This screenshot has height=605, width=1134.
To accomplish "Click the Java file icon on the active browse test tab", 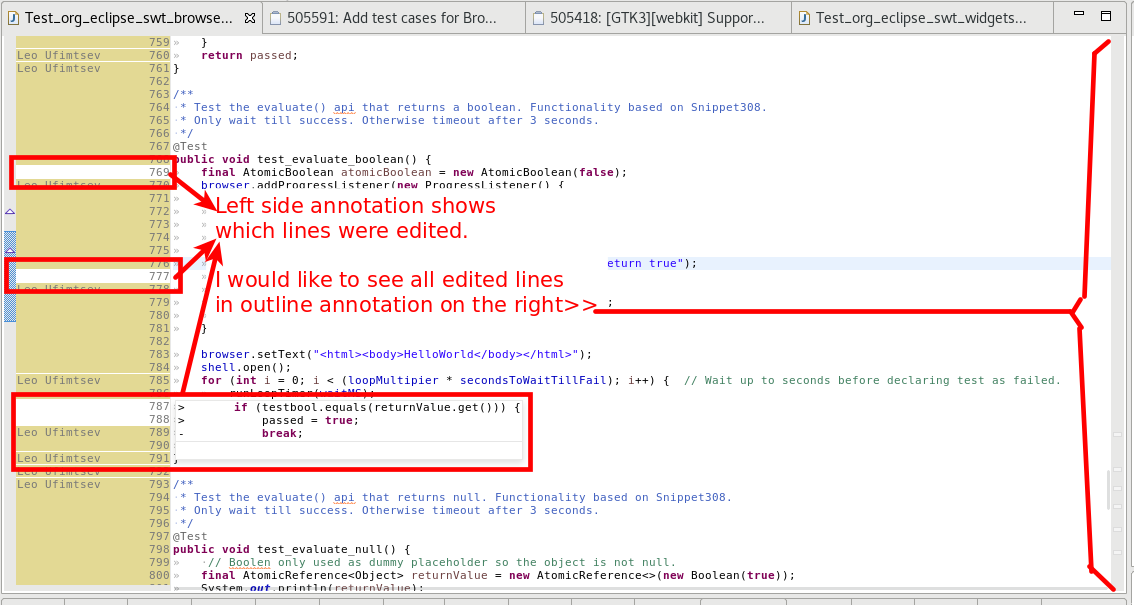I will point(11,17).
